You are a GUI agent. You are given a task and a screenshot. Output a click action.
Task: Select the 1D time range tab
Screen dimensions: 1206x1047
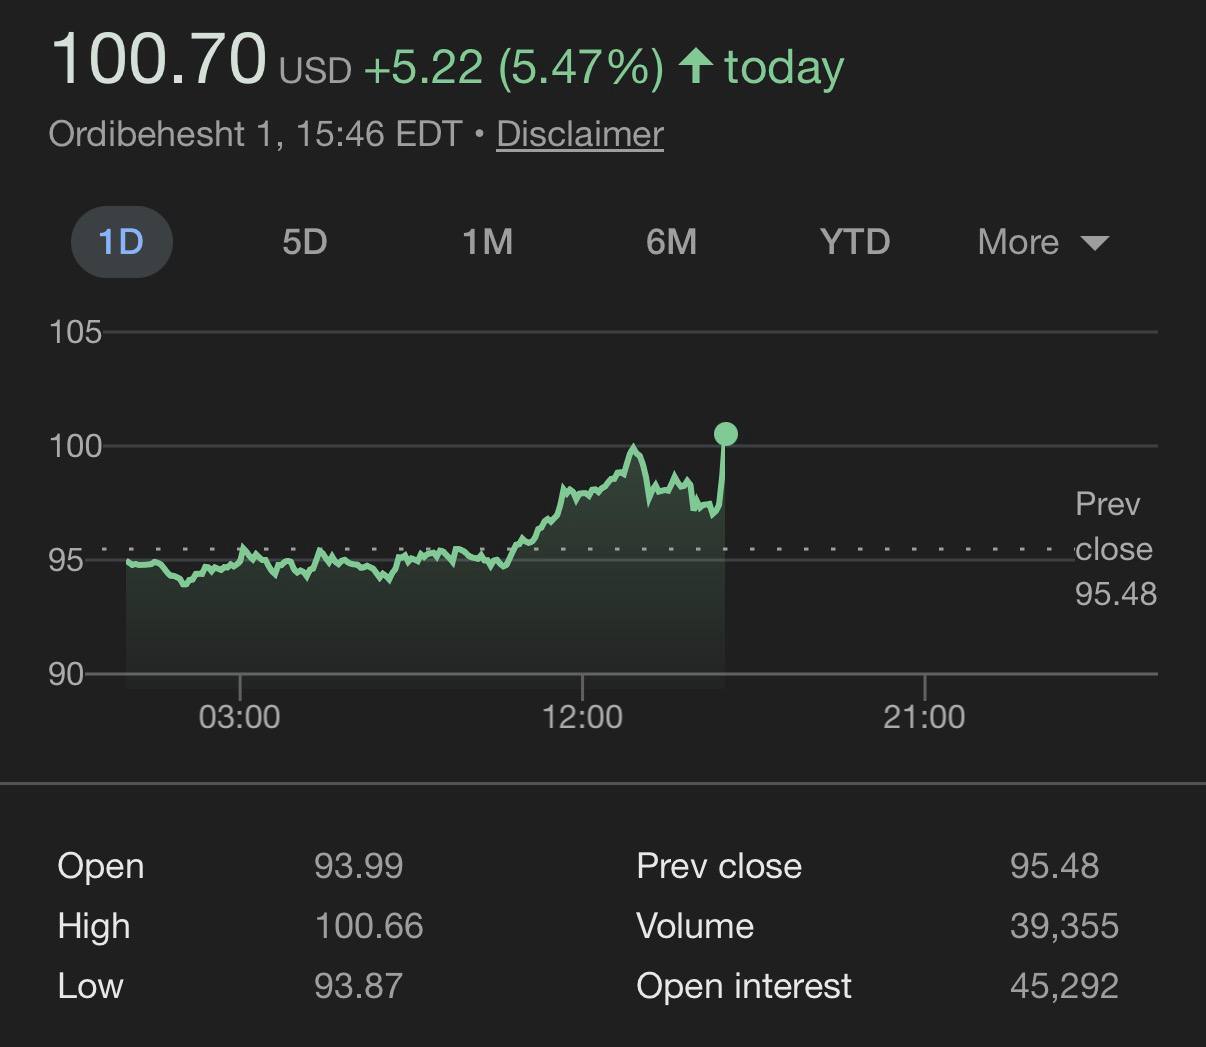[x=121, y=242]
